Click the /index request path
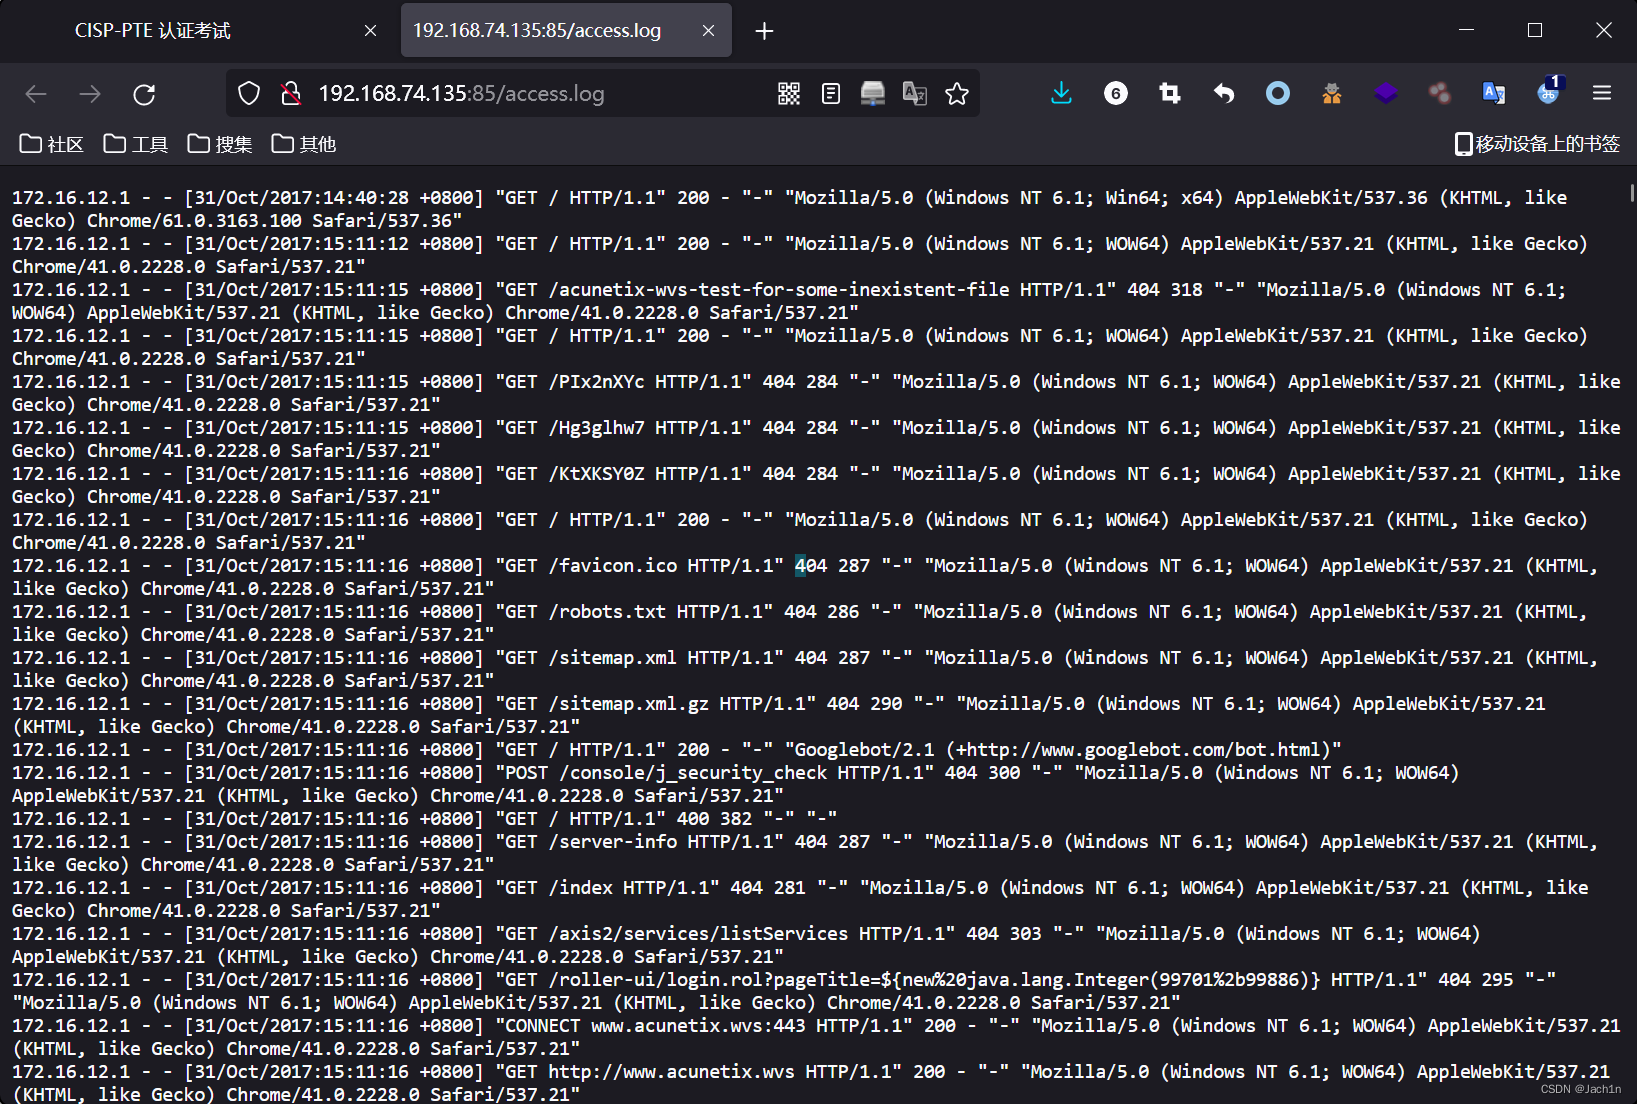 coord(580,888)
